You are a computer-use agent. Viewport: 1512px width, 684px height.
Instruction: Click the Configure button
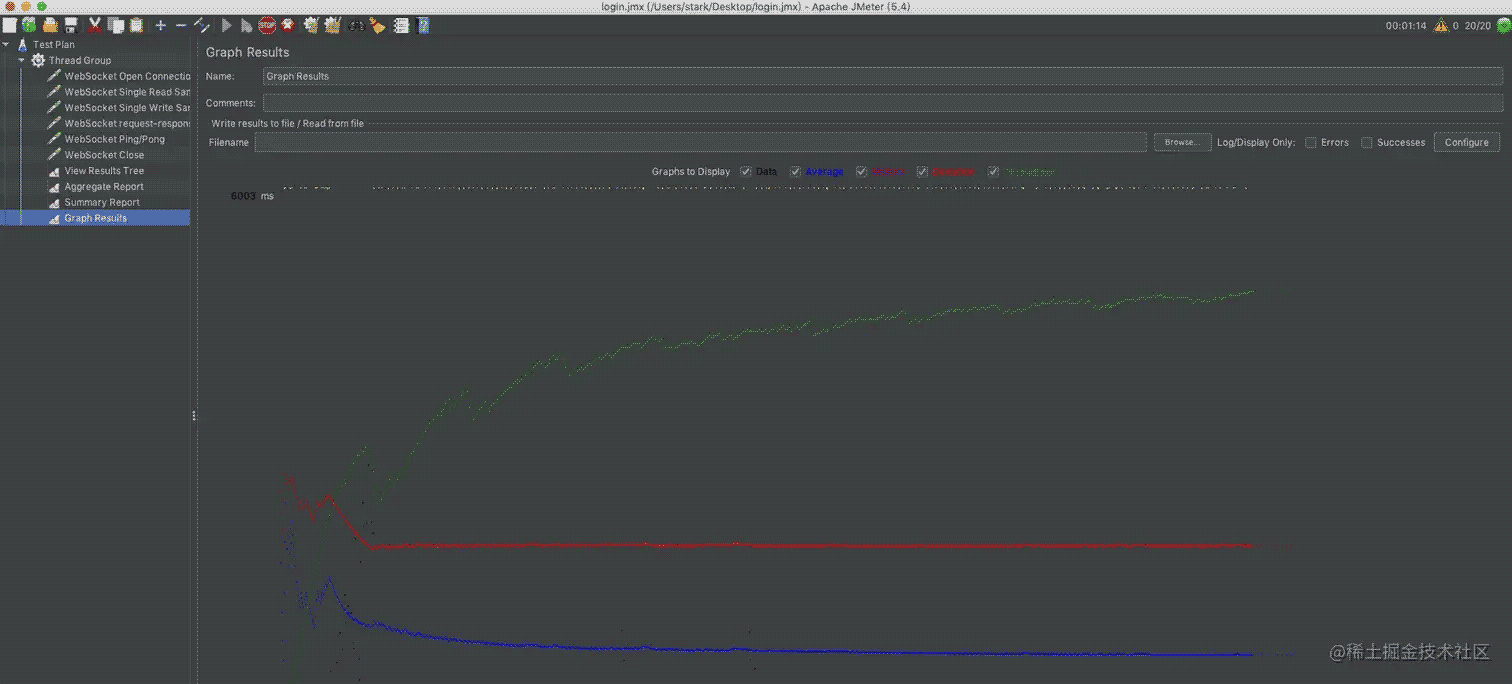tap(1466, 143)
